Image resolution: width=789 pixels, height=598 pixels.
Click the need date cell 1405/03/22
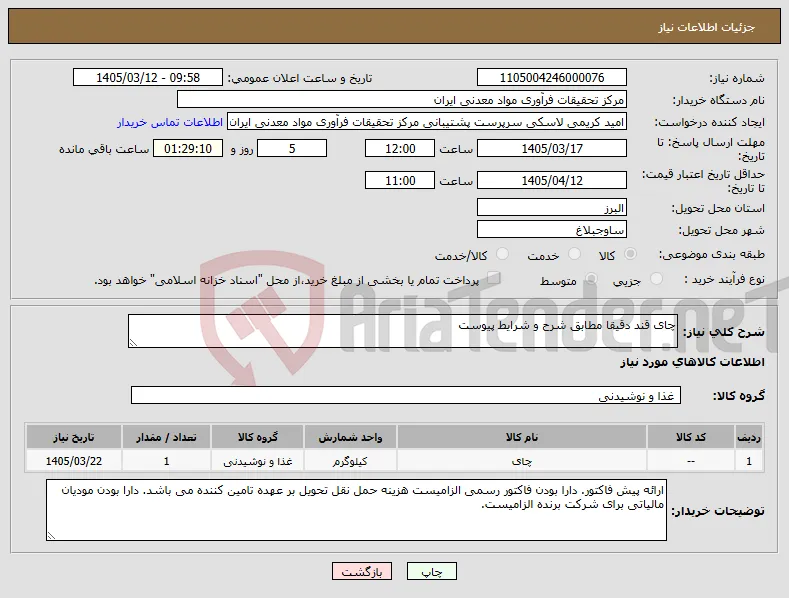point(73,461)
